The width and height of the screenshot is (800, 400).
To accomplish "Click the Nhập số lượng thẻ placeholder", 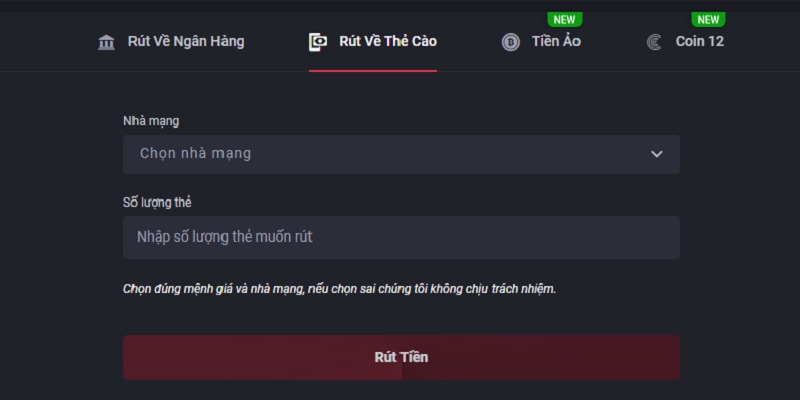I will 231,237.
